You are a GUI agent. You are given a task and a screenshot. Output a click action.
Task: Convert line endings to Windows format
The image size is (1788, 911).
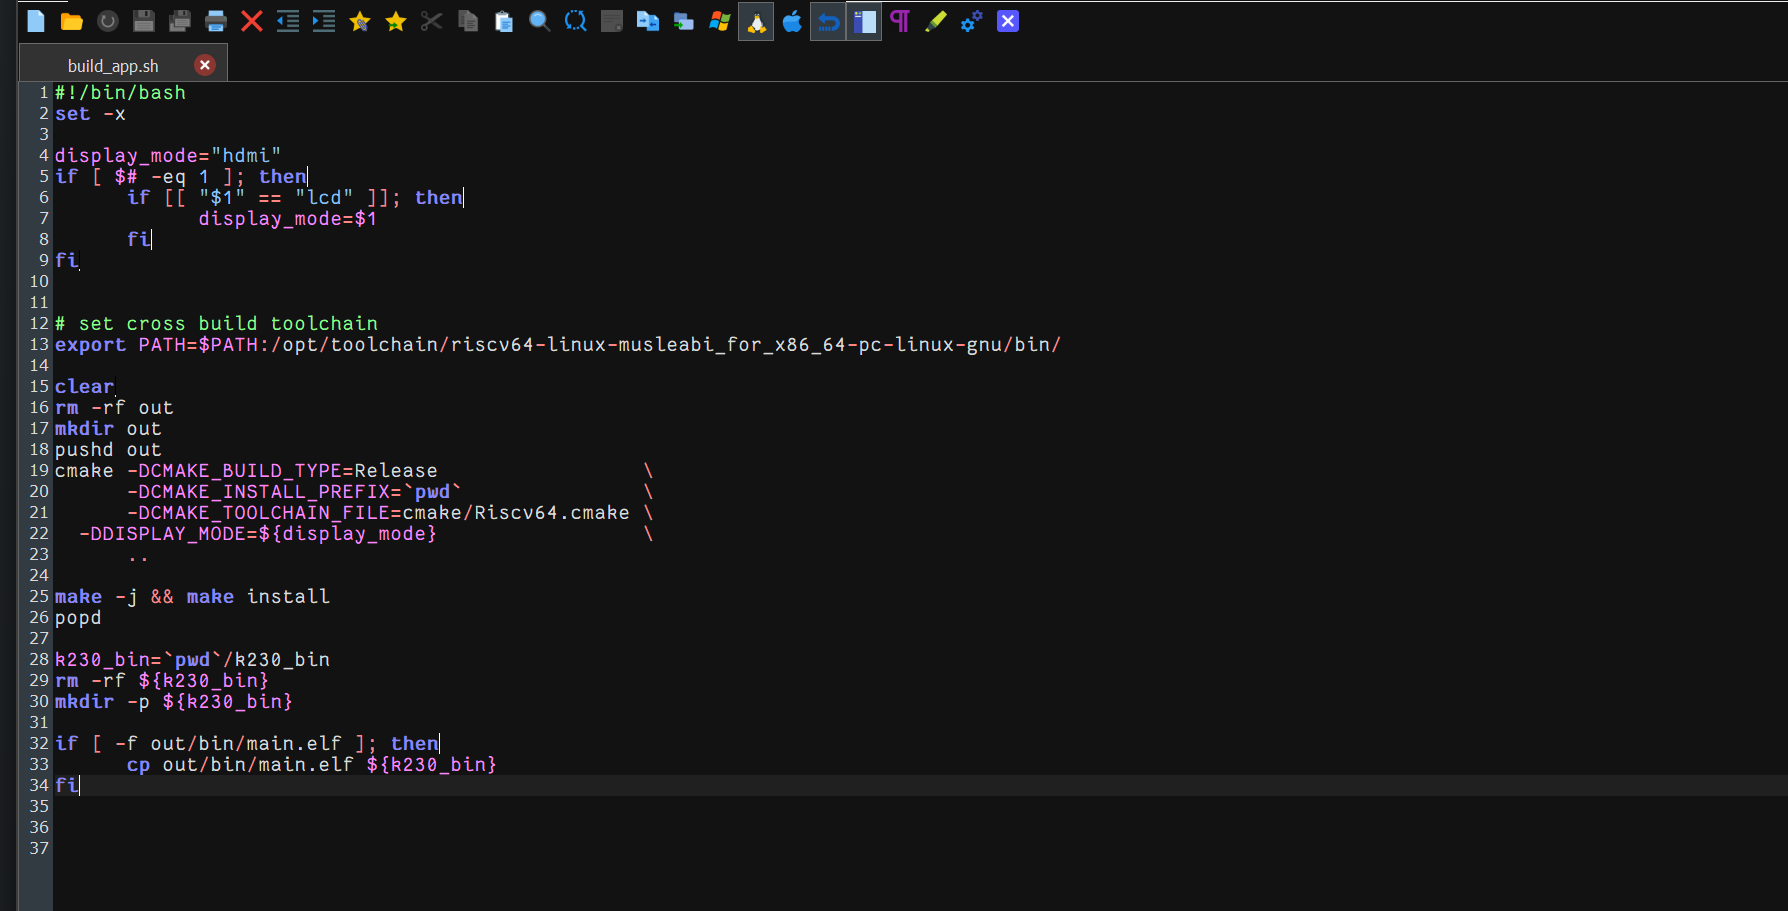[x=720, y=21]
